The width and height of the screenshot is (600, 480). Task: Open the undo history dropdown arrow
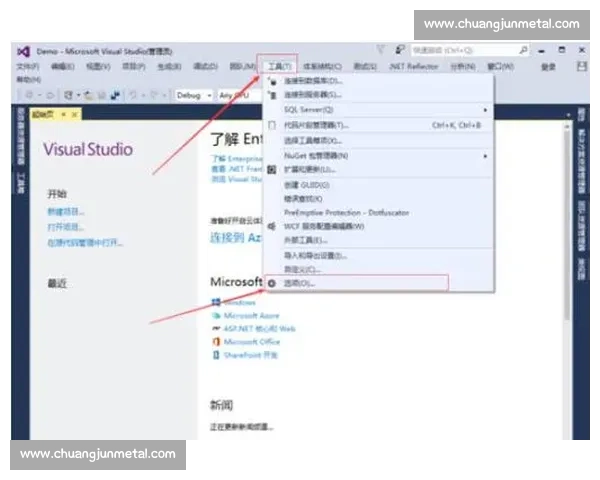coord(143,95)
